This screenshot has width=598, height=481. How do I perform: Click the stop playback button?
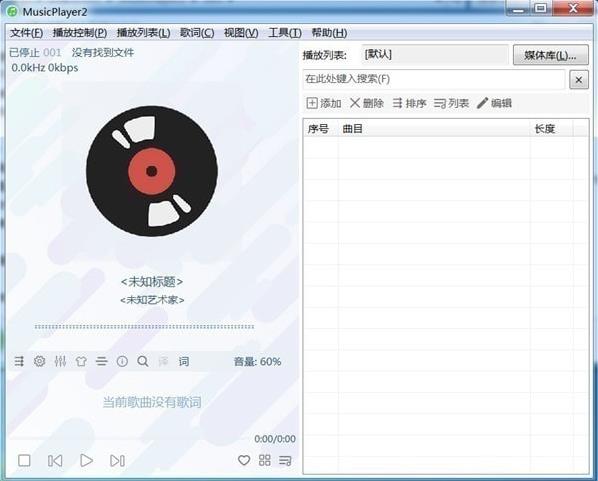[x=24, y=460]
